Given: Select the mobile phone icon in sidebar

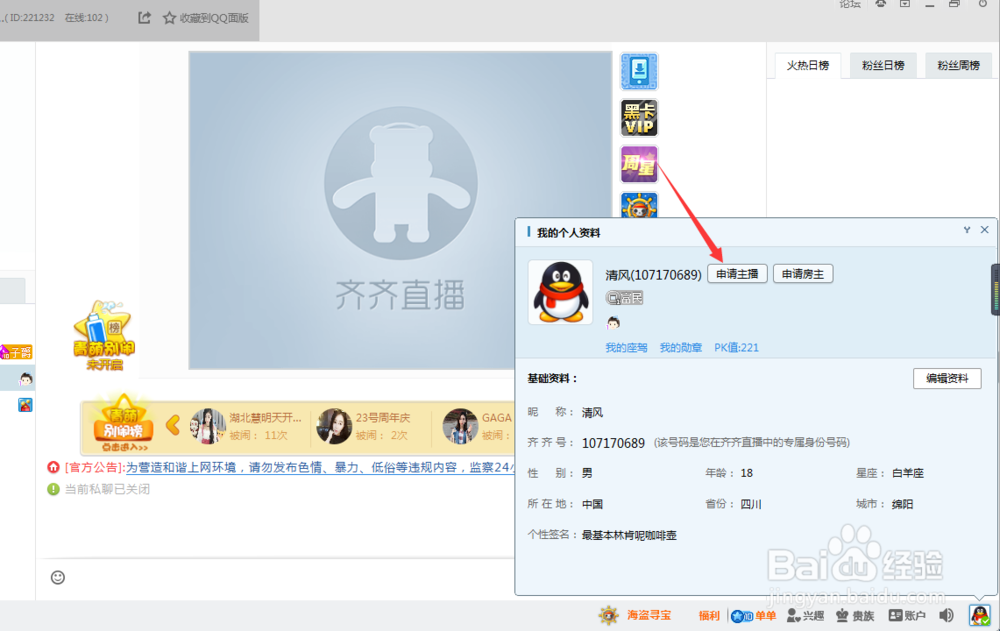Looking at the screenshot, I should coord(638,71).
